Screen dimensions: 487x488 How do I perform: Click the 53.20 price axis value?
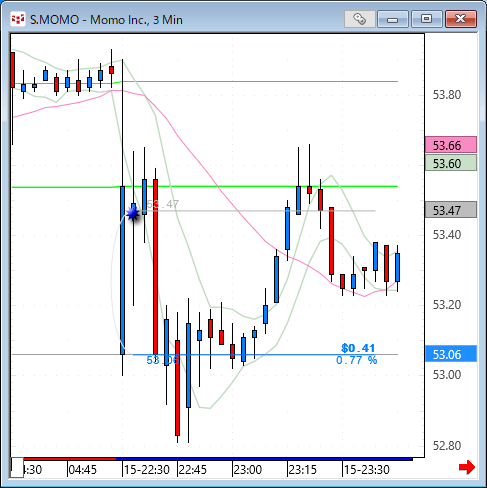447,304
